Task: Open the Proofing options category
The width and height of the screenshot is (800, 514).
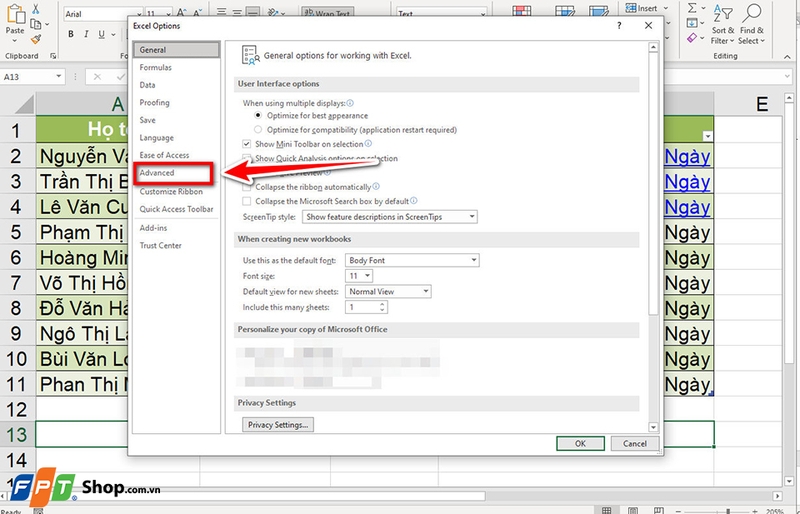Action: (x=155, y=103)
